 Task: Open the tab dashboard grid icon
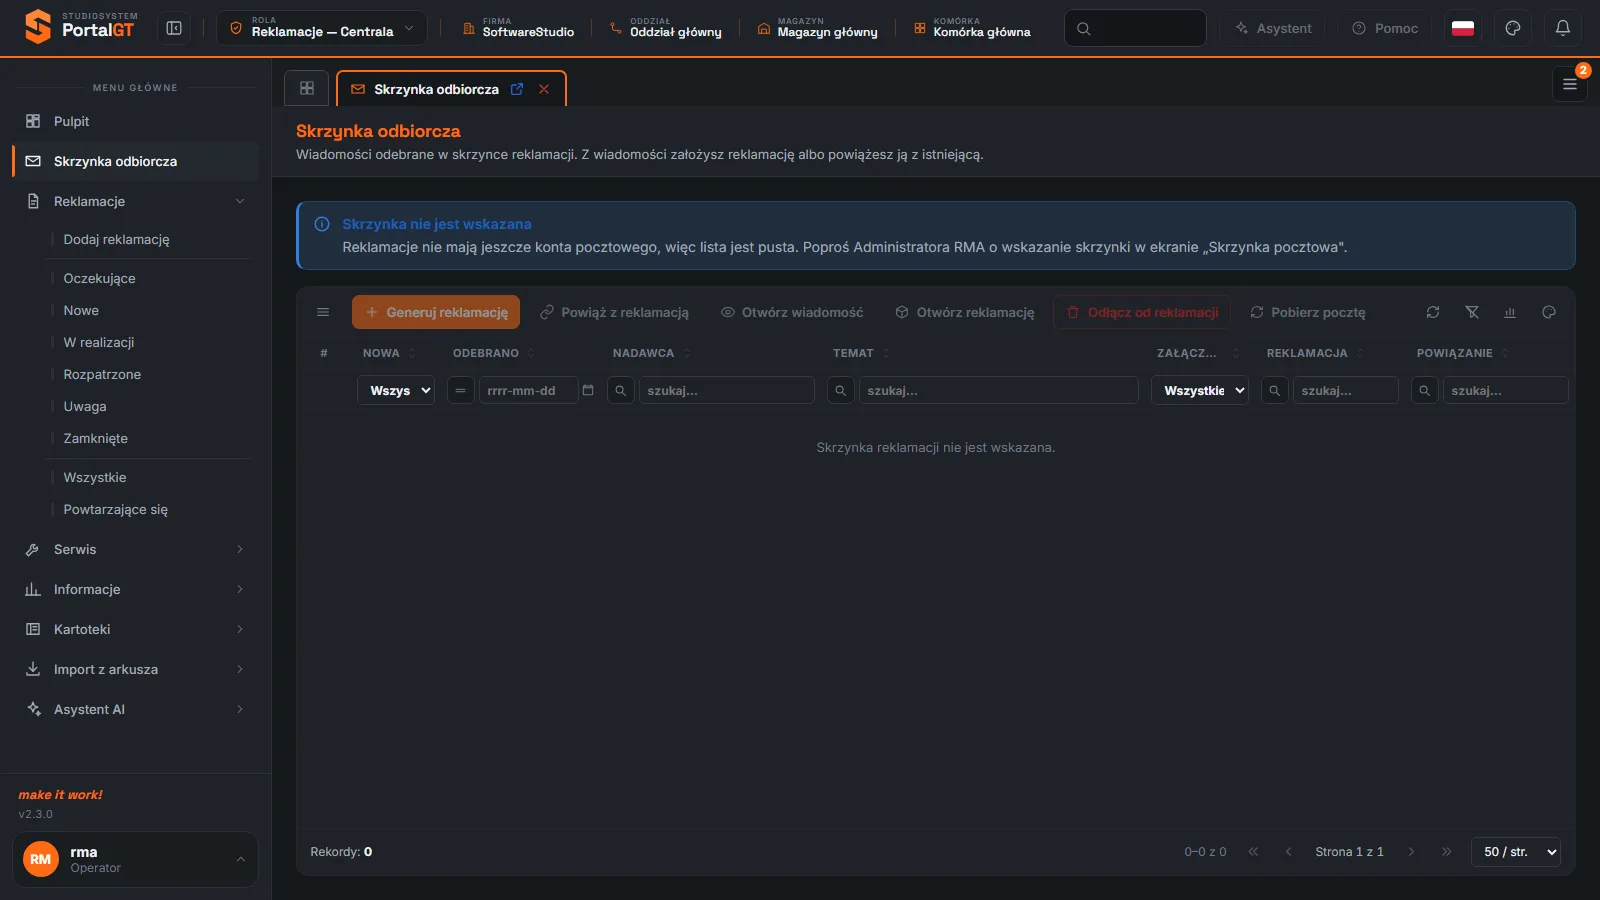(307, 88)
